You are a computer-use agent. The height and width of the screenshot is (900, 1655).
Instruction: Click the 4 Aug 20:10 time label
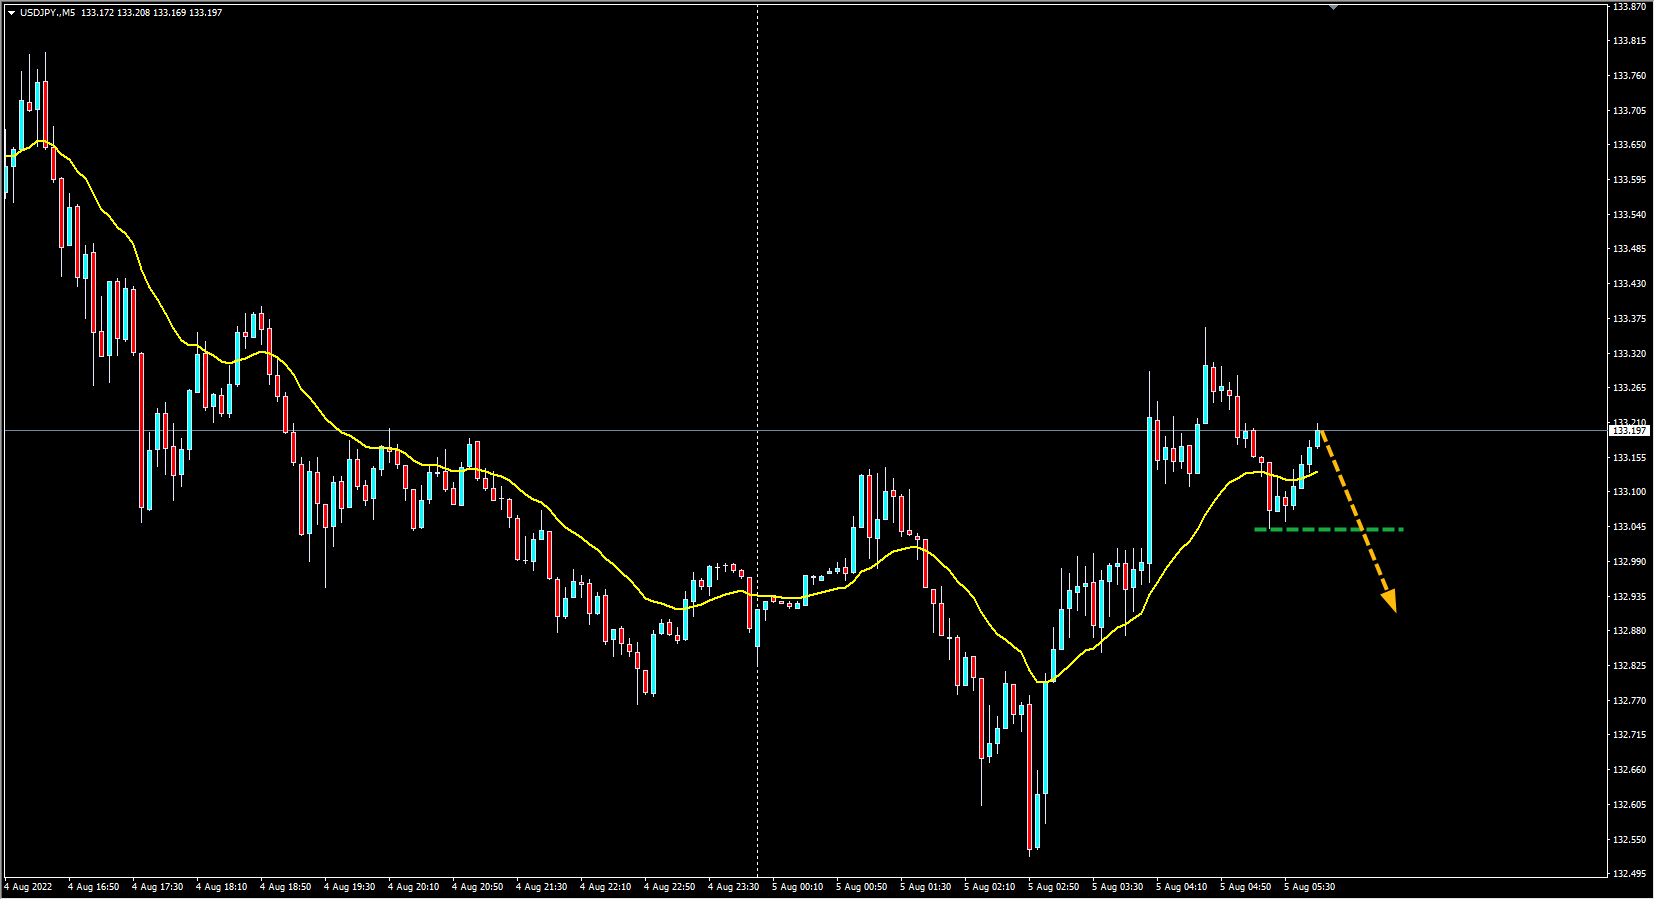pyautogui.click(x=413, y=887)
